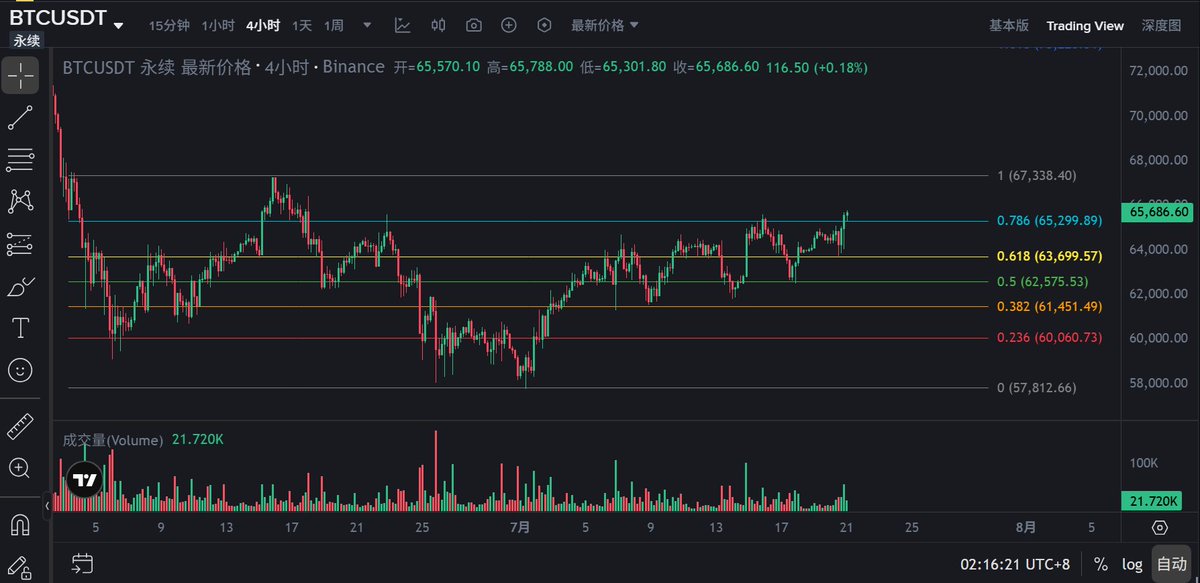Switch to 15分钟 interval

click(x=170, y=25)
